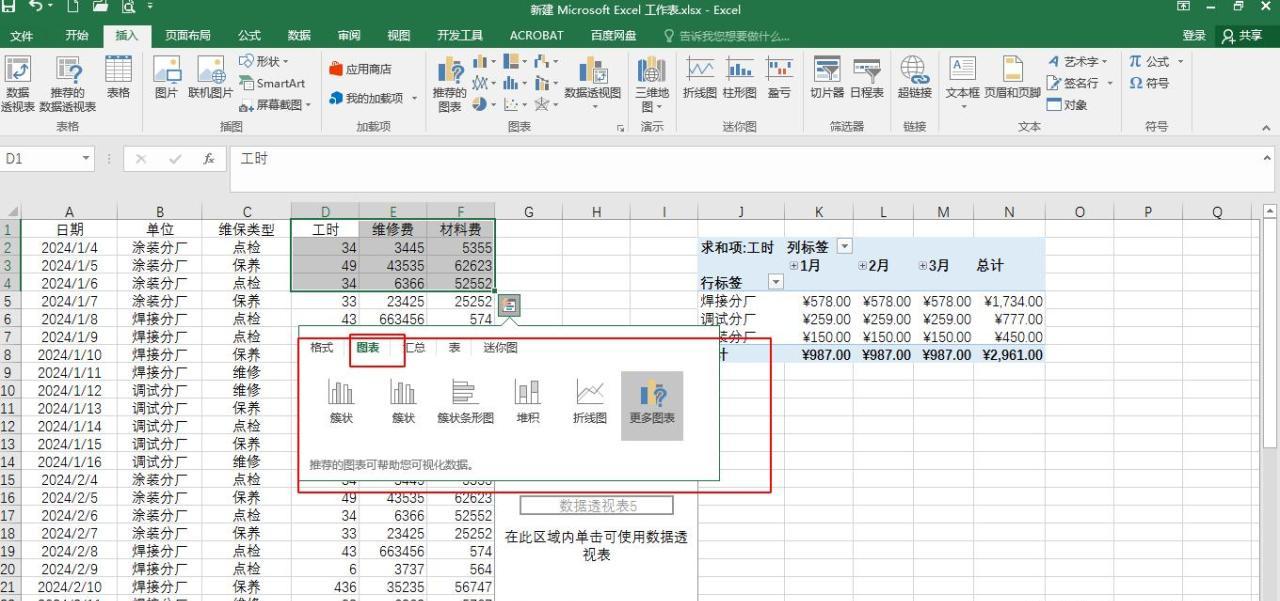
Task: Select the 表 tab in Quick Analysis
Action: 454,348
